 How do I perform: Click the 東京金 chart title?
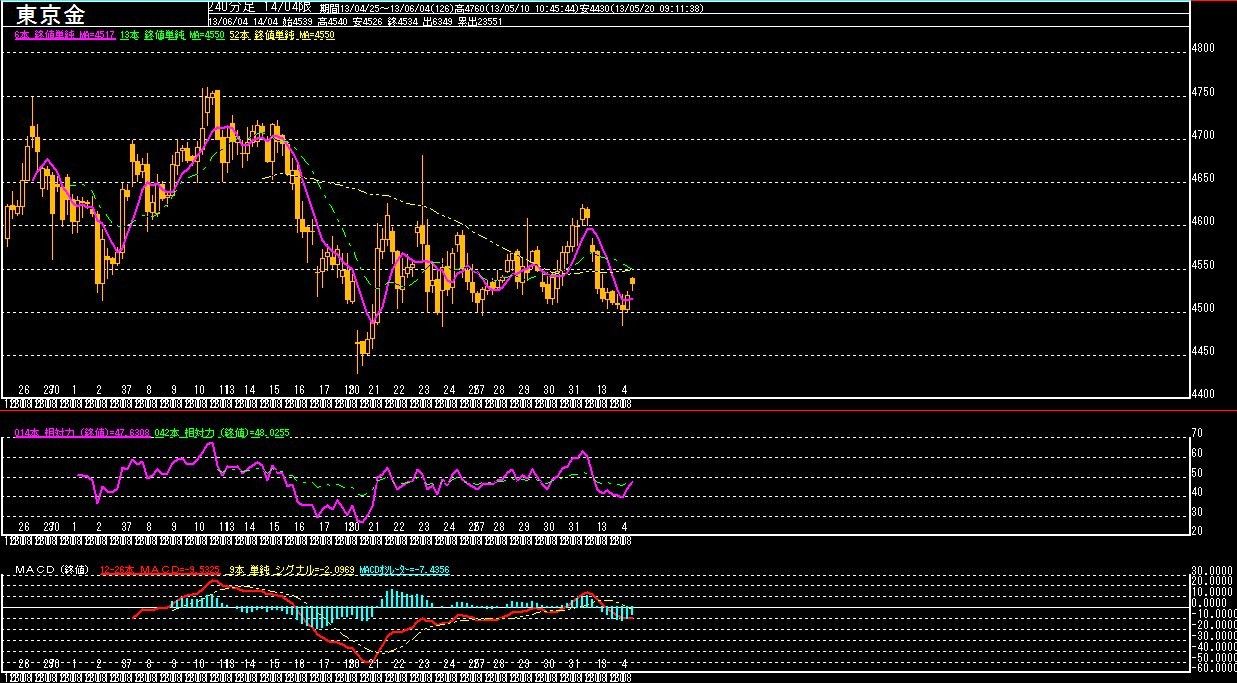51,14
